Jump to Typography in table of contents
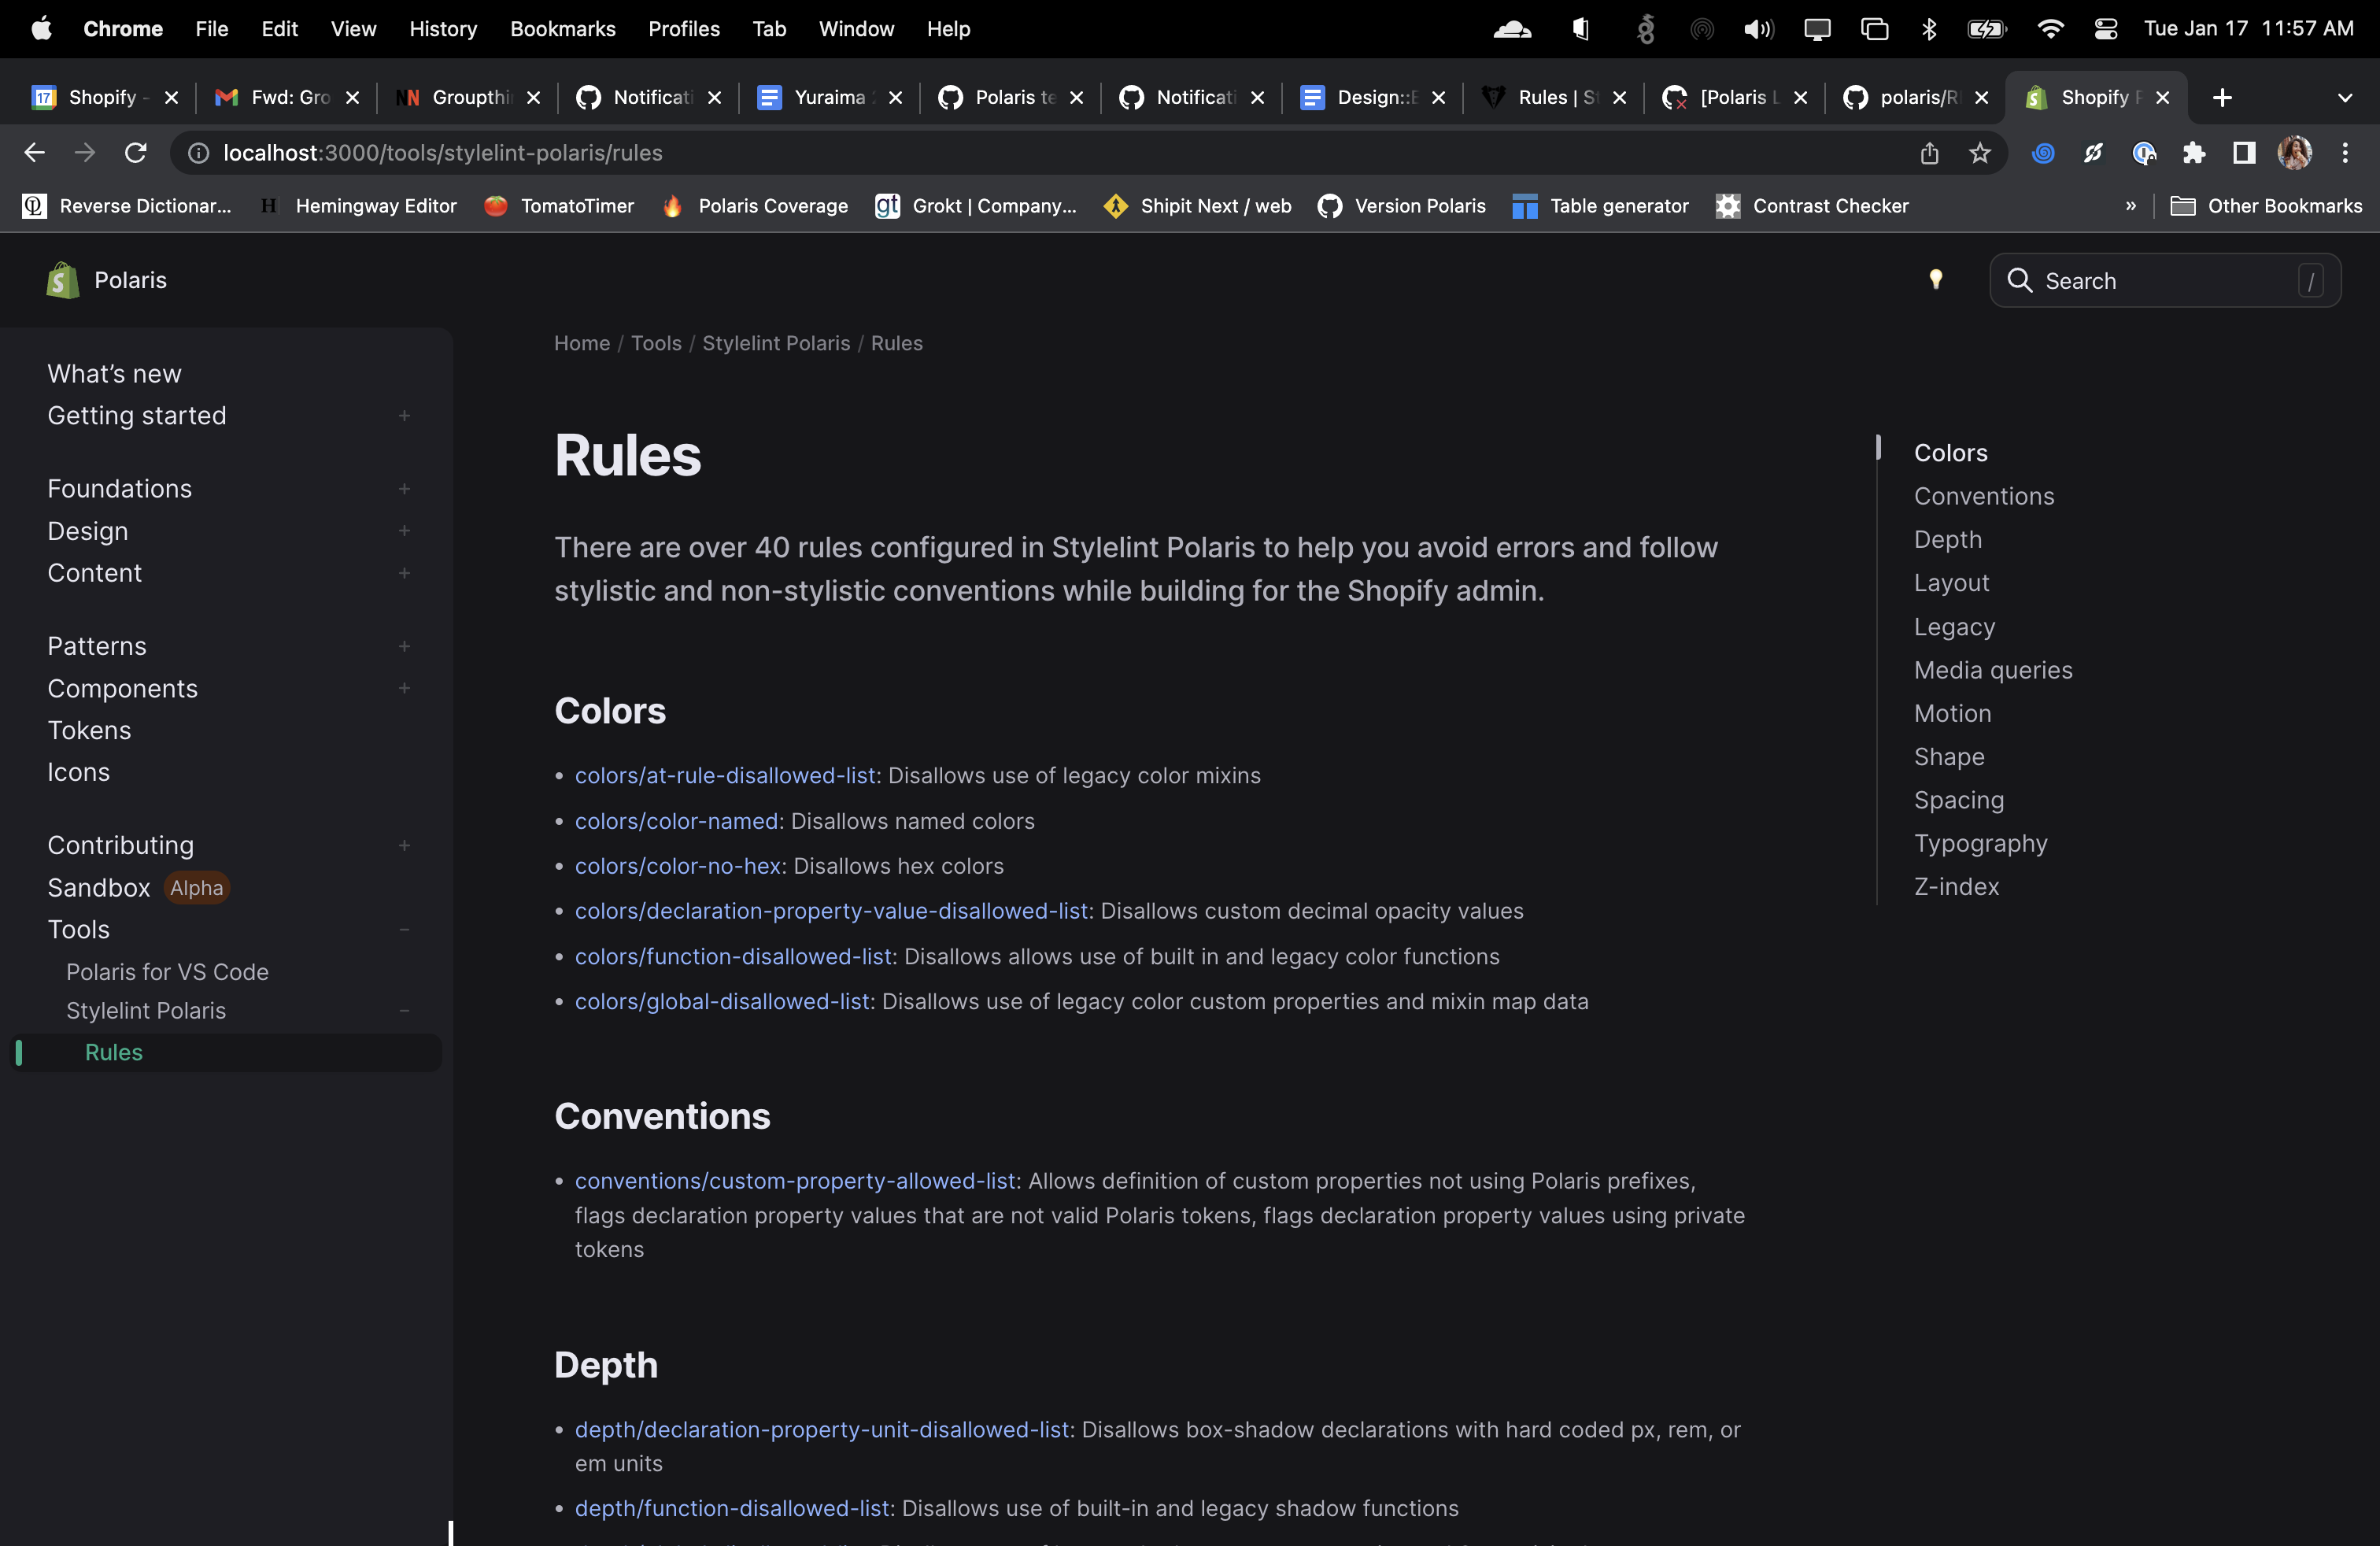This screenshot has height=1546, width=2380. [1980, 844]
